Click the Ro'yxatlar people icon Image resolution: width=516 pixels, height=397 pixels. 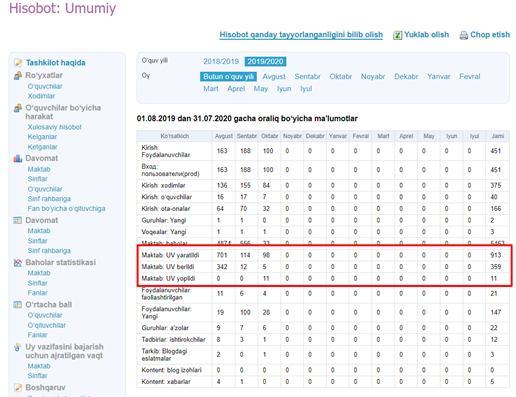(18, 76)
